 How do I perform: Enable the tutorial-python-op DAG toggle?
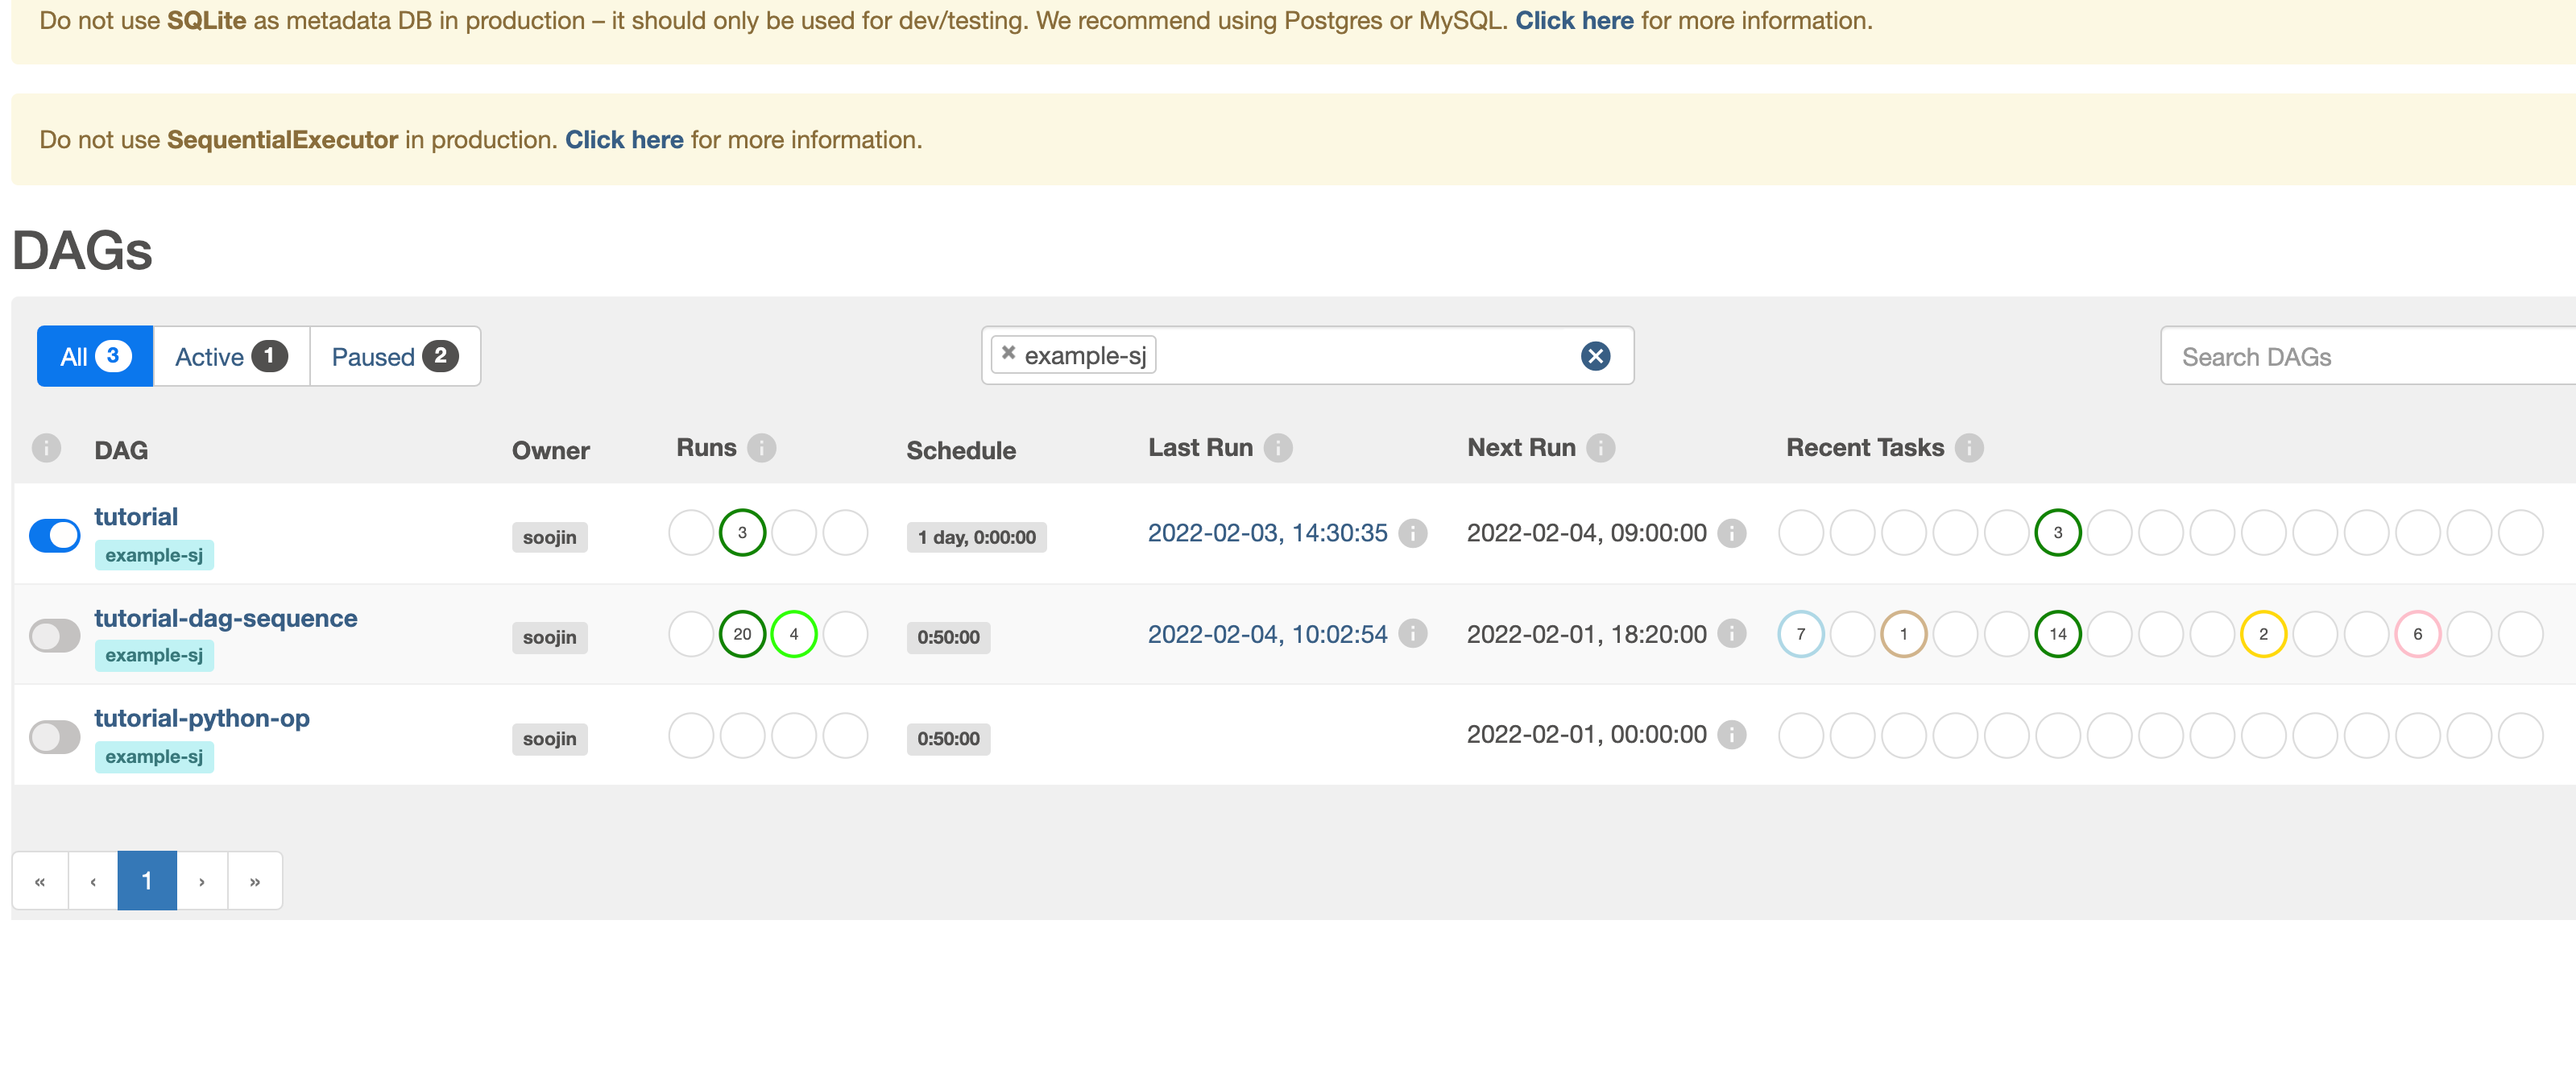click(x=55, y=738)
